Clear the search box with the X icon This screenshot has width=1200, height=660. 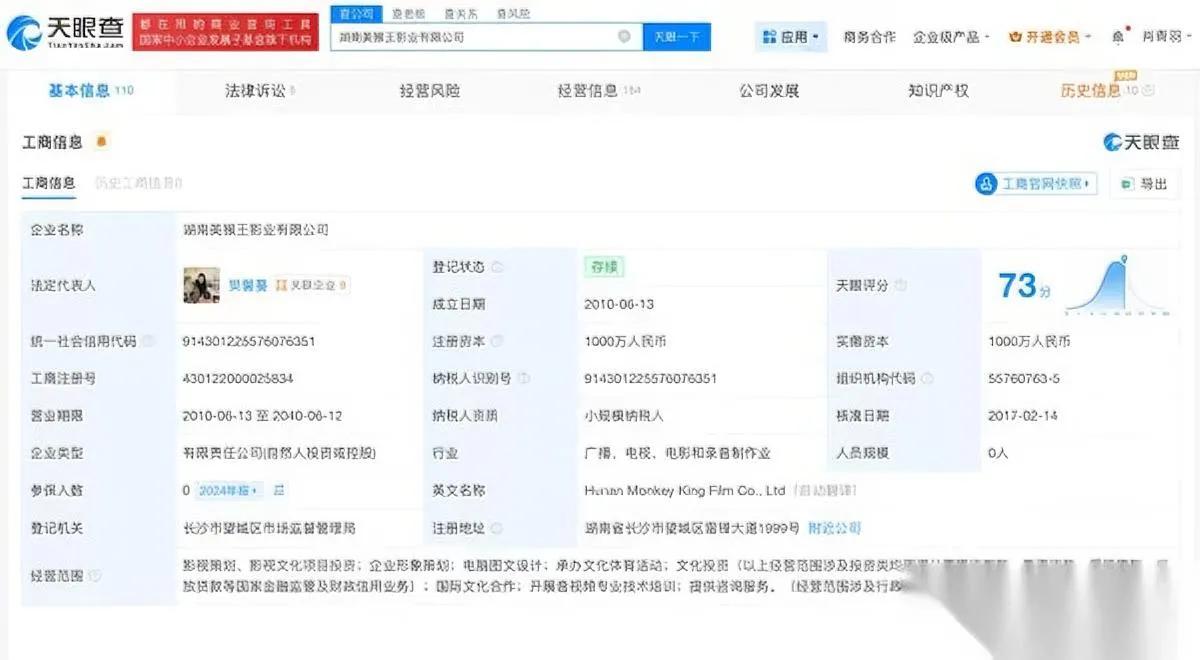coord(624,37)
